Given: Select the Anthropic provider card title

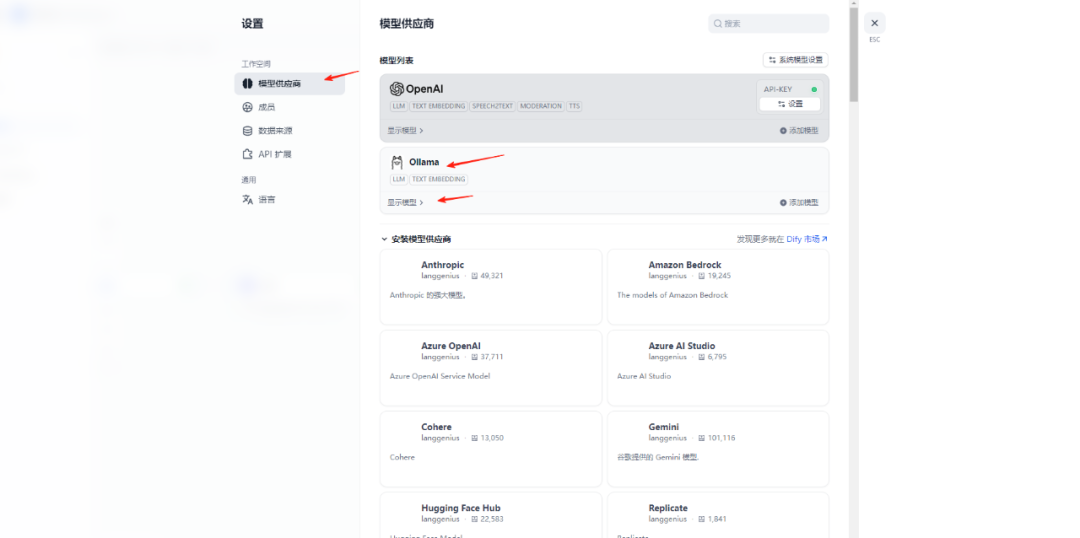Looking at the screenshot, I should pyautogui.click(x=442, y=265).
